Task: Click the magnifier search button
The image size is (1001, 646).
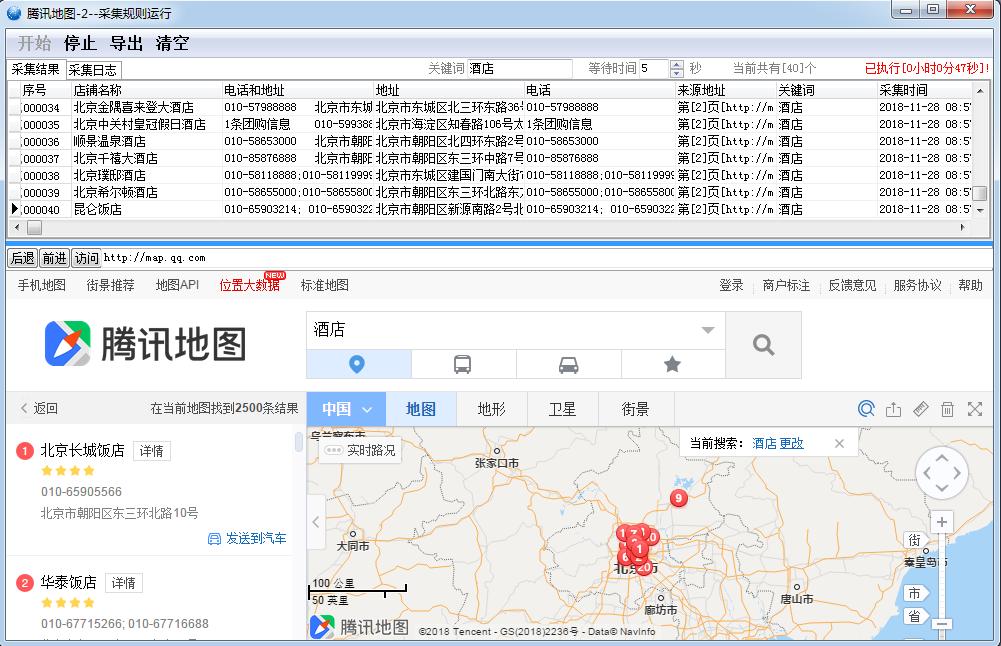Action: coord(764,345)
